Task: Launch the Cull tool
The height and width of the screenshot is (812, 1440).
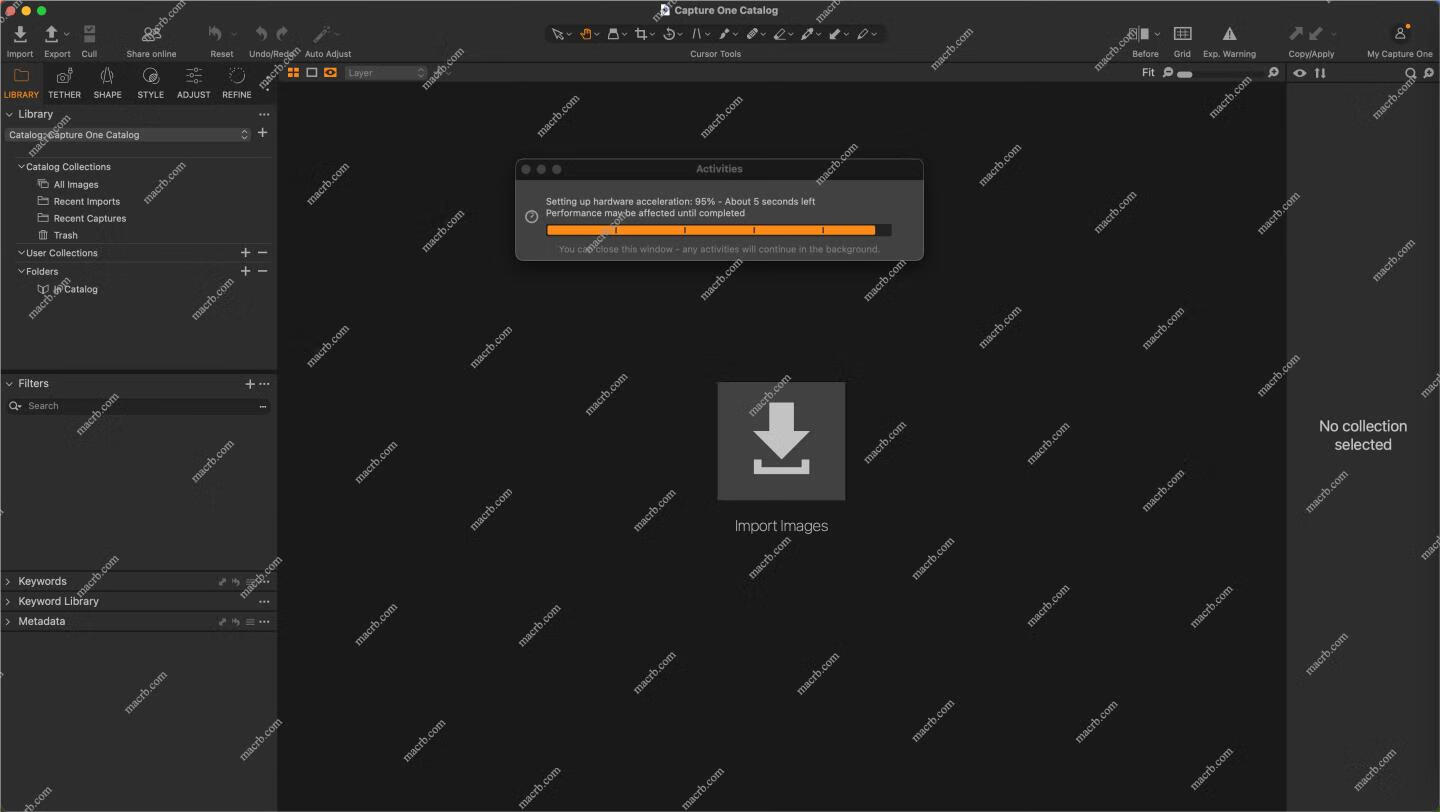Action: pyautogui.click(x=89, y=35)
